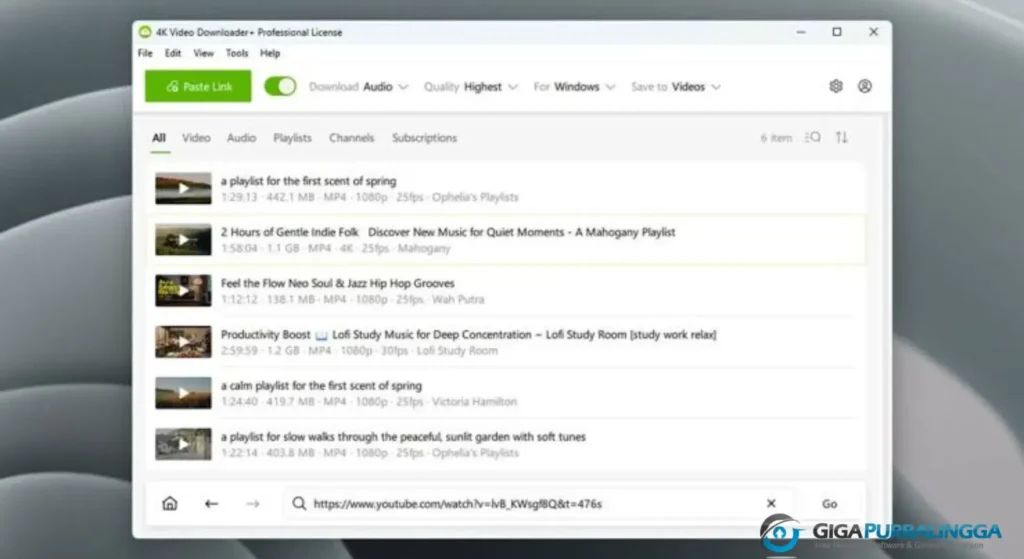
Task: Switch to the Channels tab
Action: tap(351, 138)
